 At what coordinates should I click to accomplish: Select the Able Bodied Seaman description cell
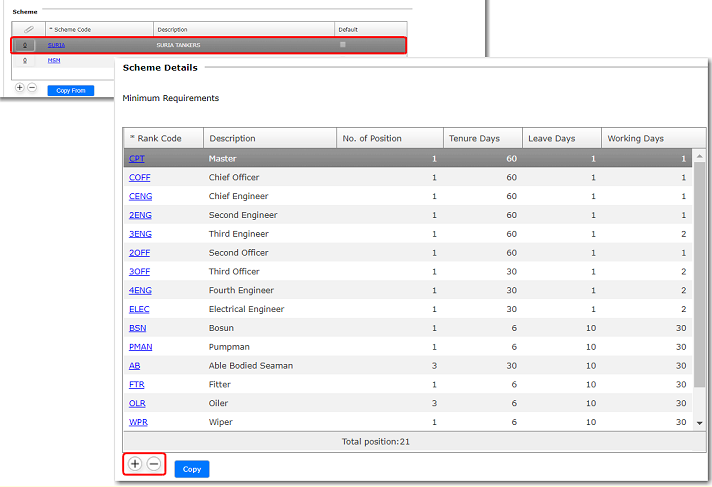250,366
